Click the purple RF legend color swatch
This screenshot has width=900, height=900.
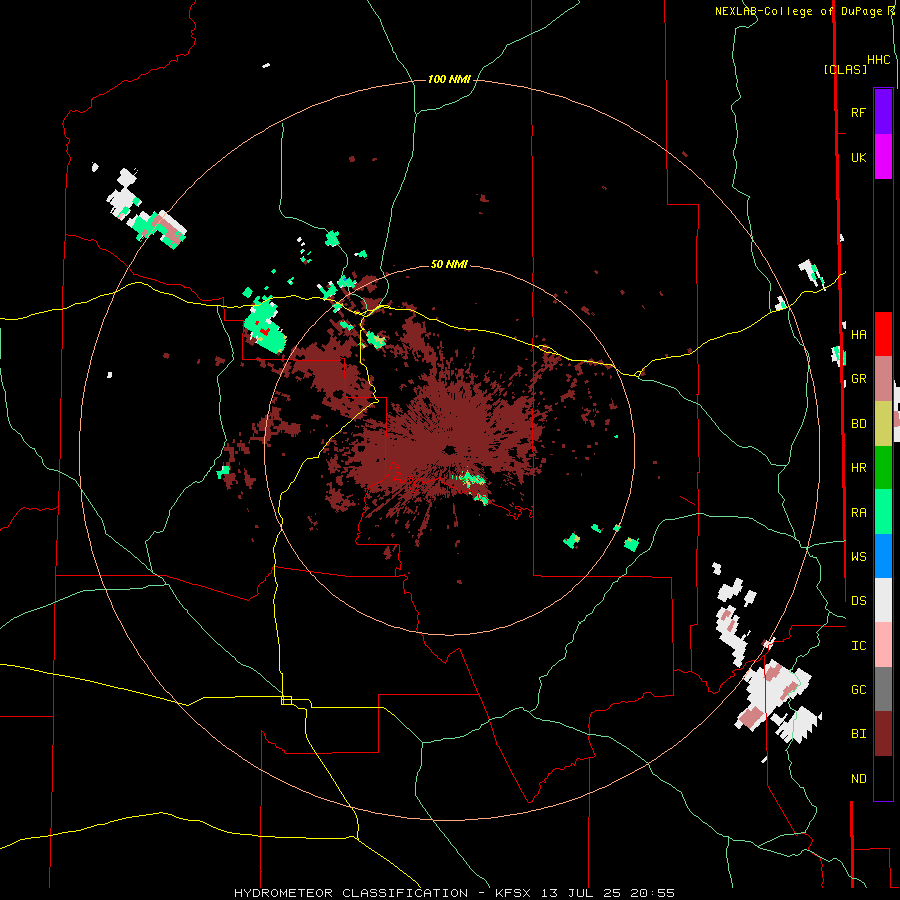tap(883, 112)
